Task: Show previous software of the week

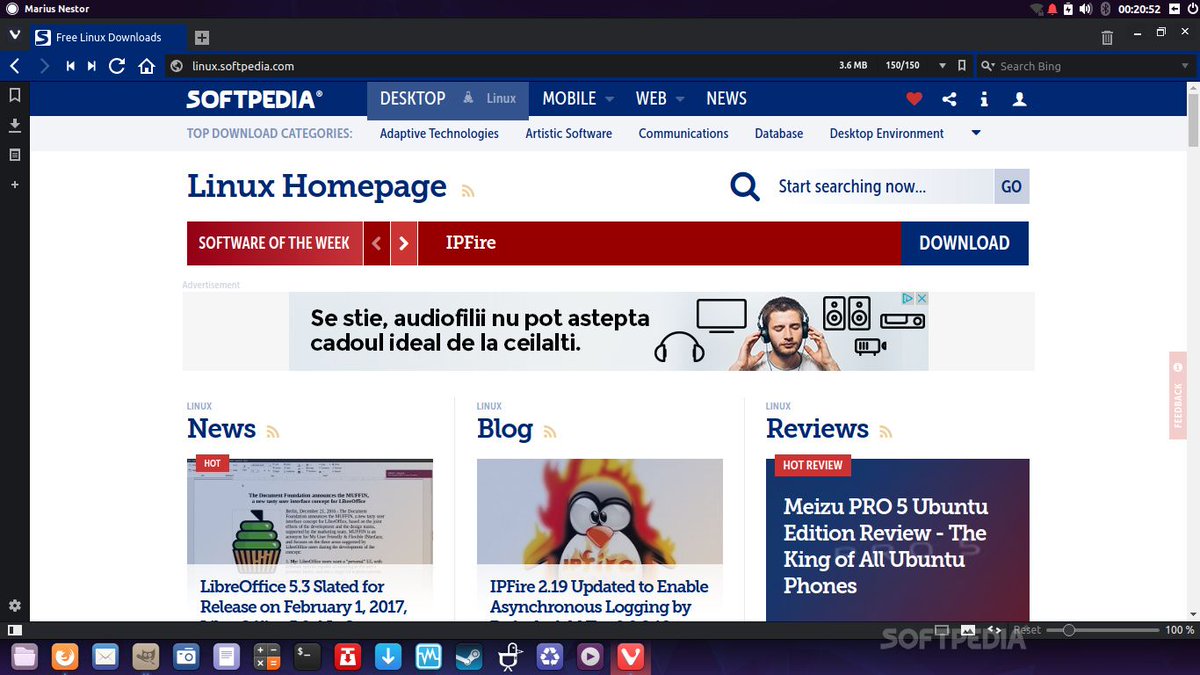Action: click(x=376, y=243)
